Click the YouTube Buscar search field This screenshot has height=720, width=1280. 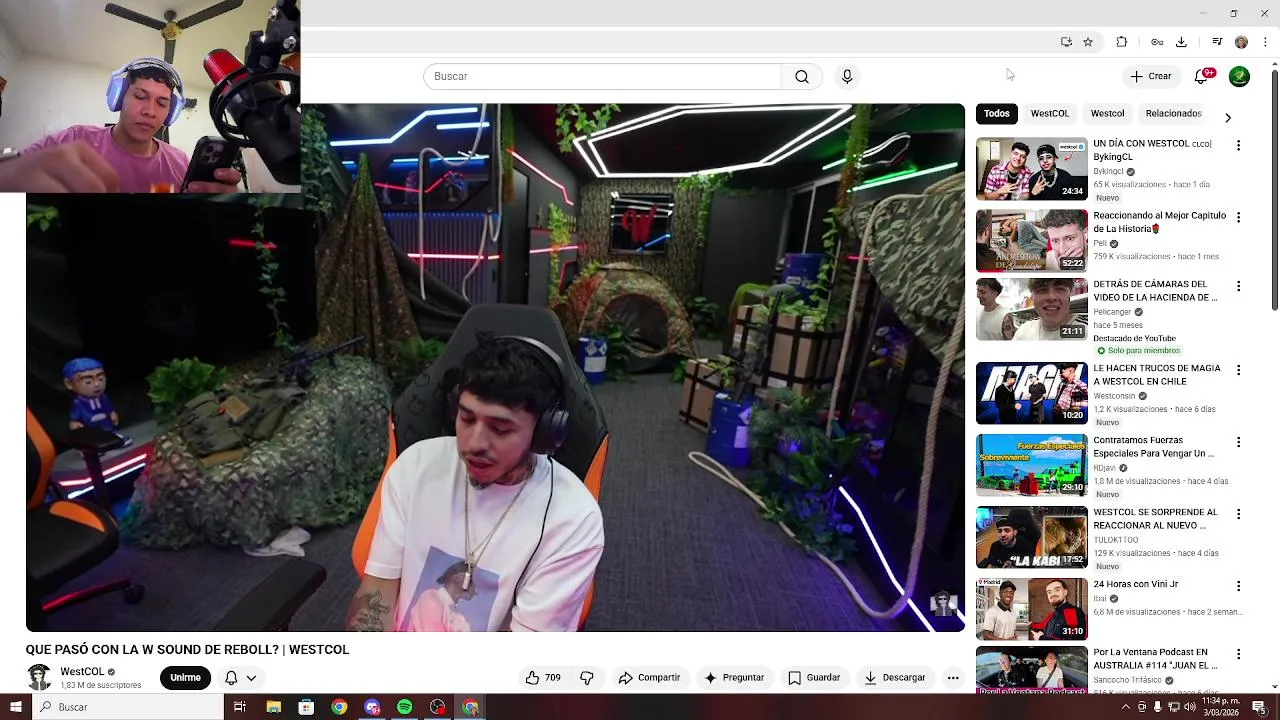(602, 77)
